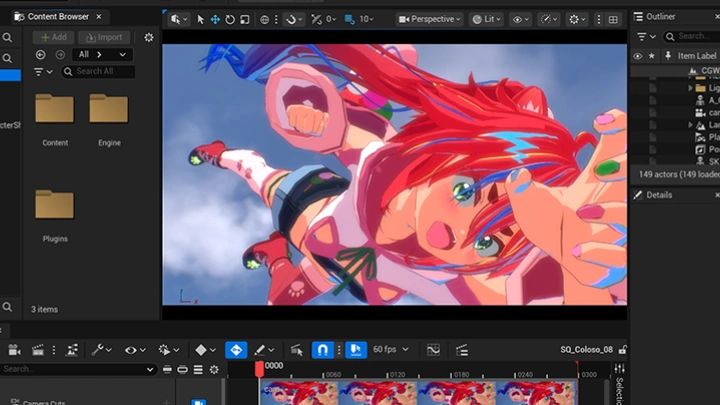Expand the Lig folder row in the Outliner
Image resolution: width=720 pixels, height=405 pixels.
[x=690, y=88]
